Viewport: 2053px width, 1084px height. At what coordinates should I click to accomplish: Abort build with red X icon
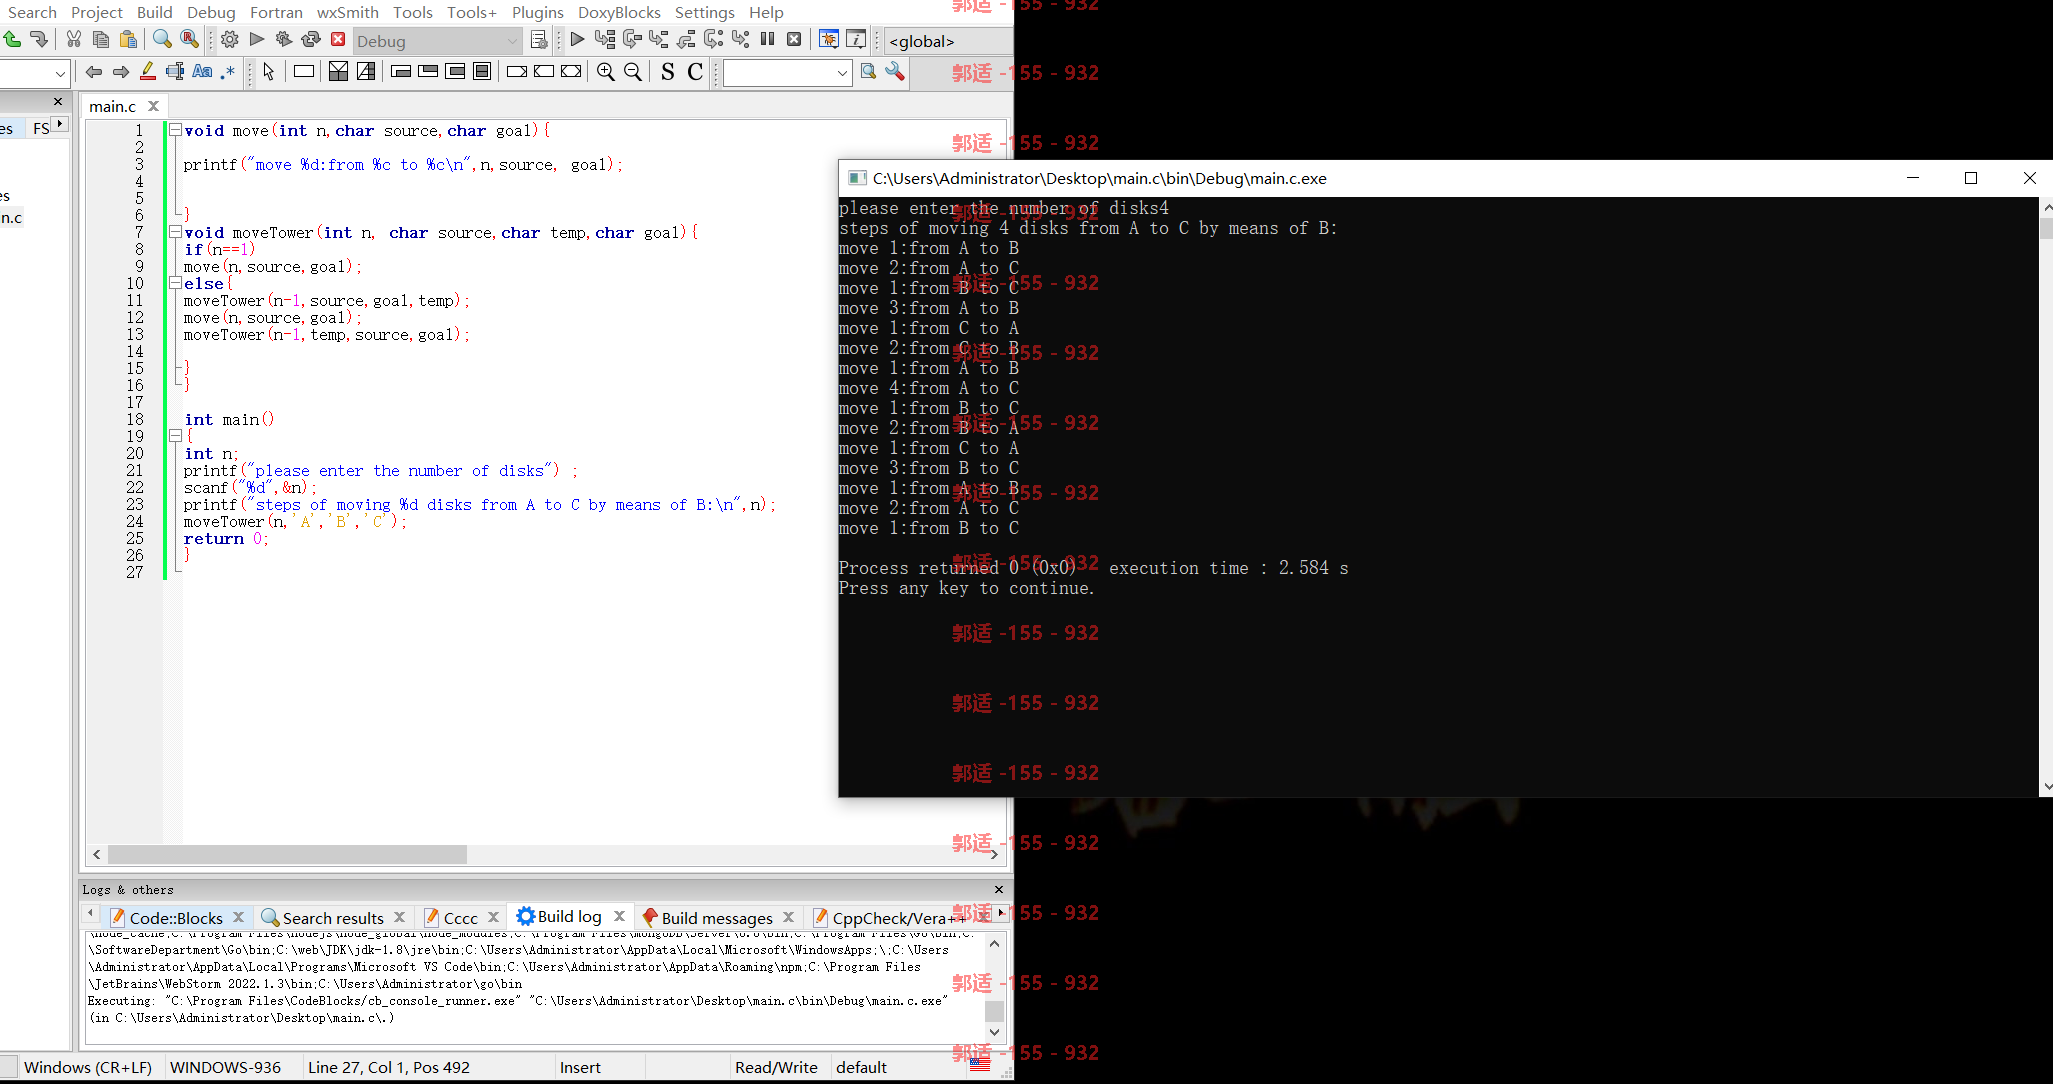pos(338,40)
